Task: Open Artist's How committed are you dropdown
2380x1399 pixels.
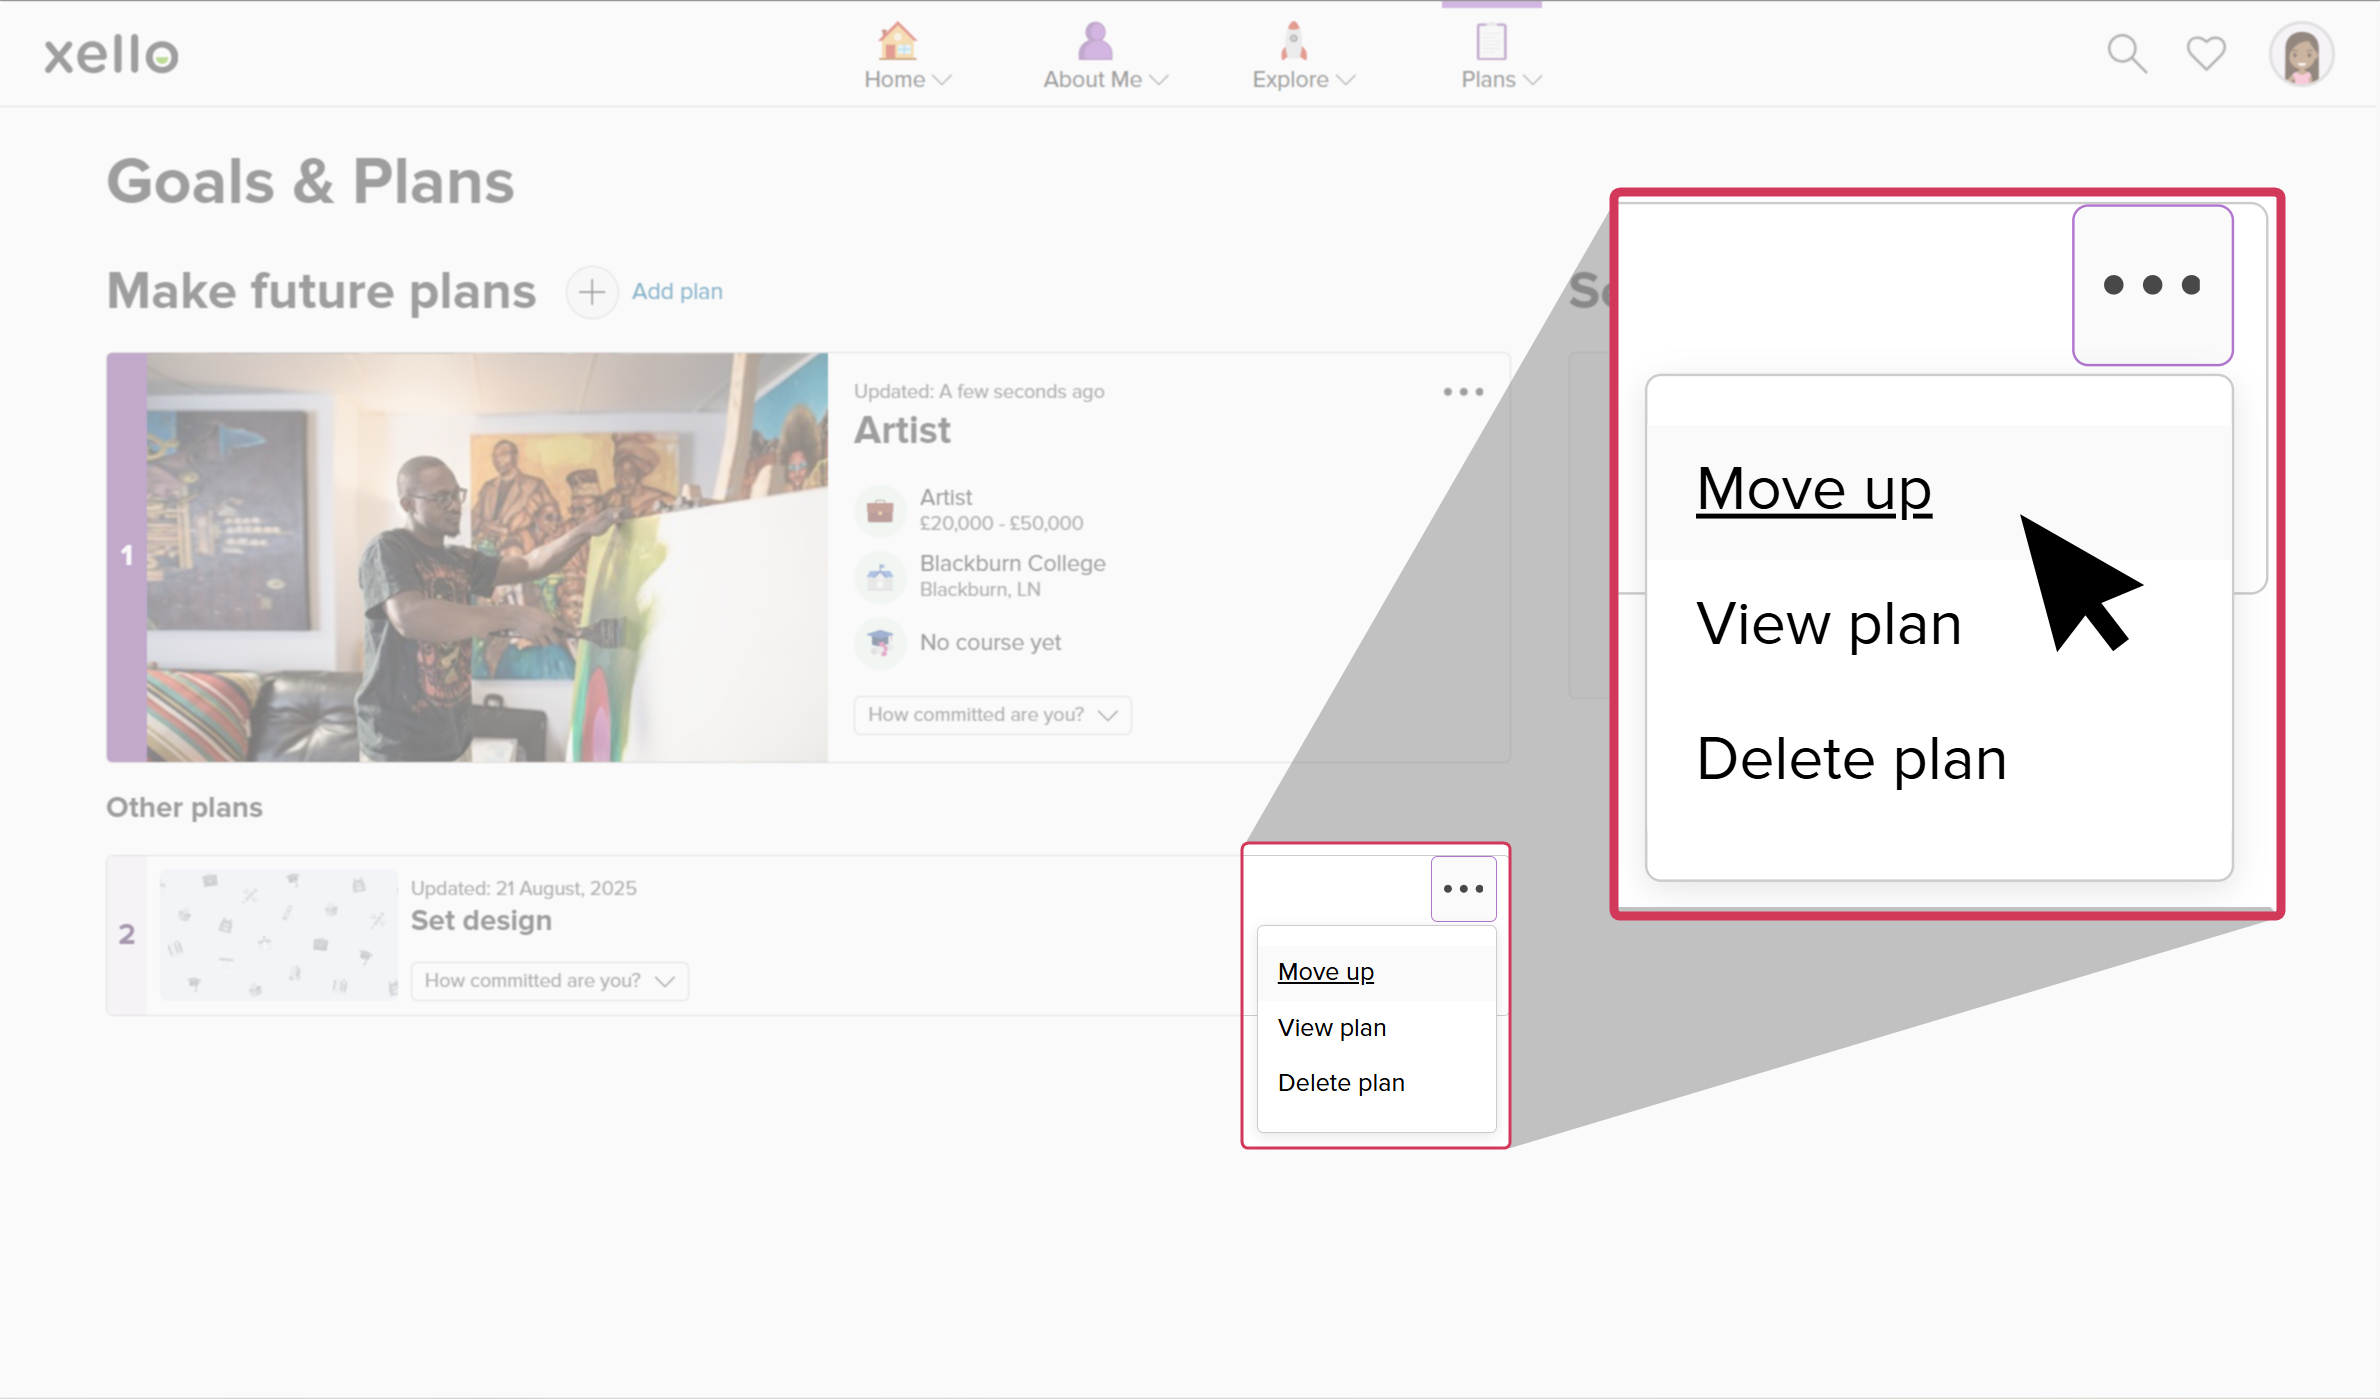Action: click(x=992, y=715)
